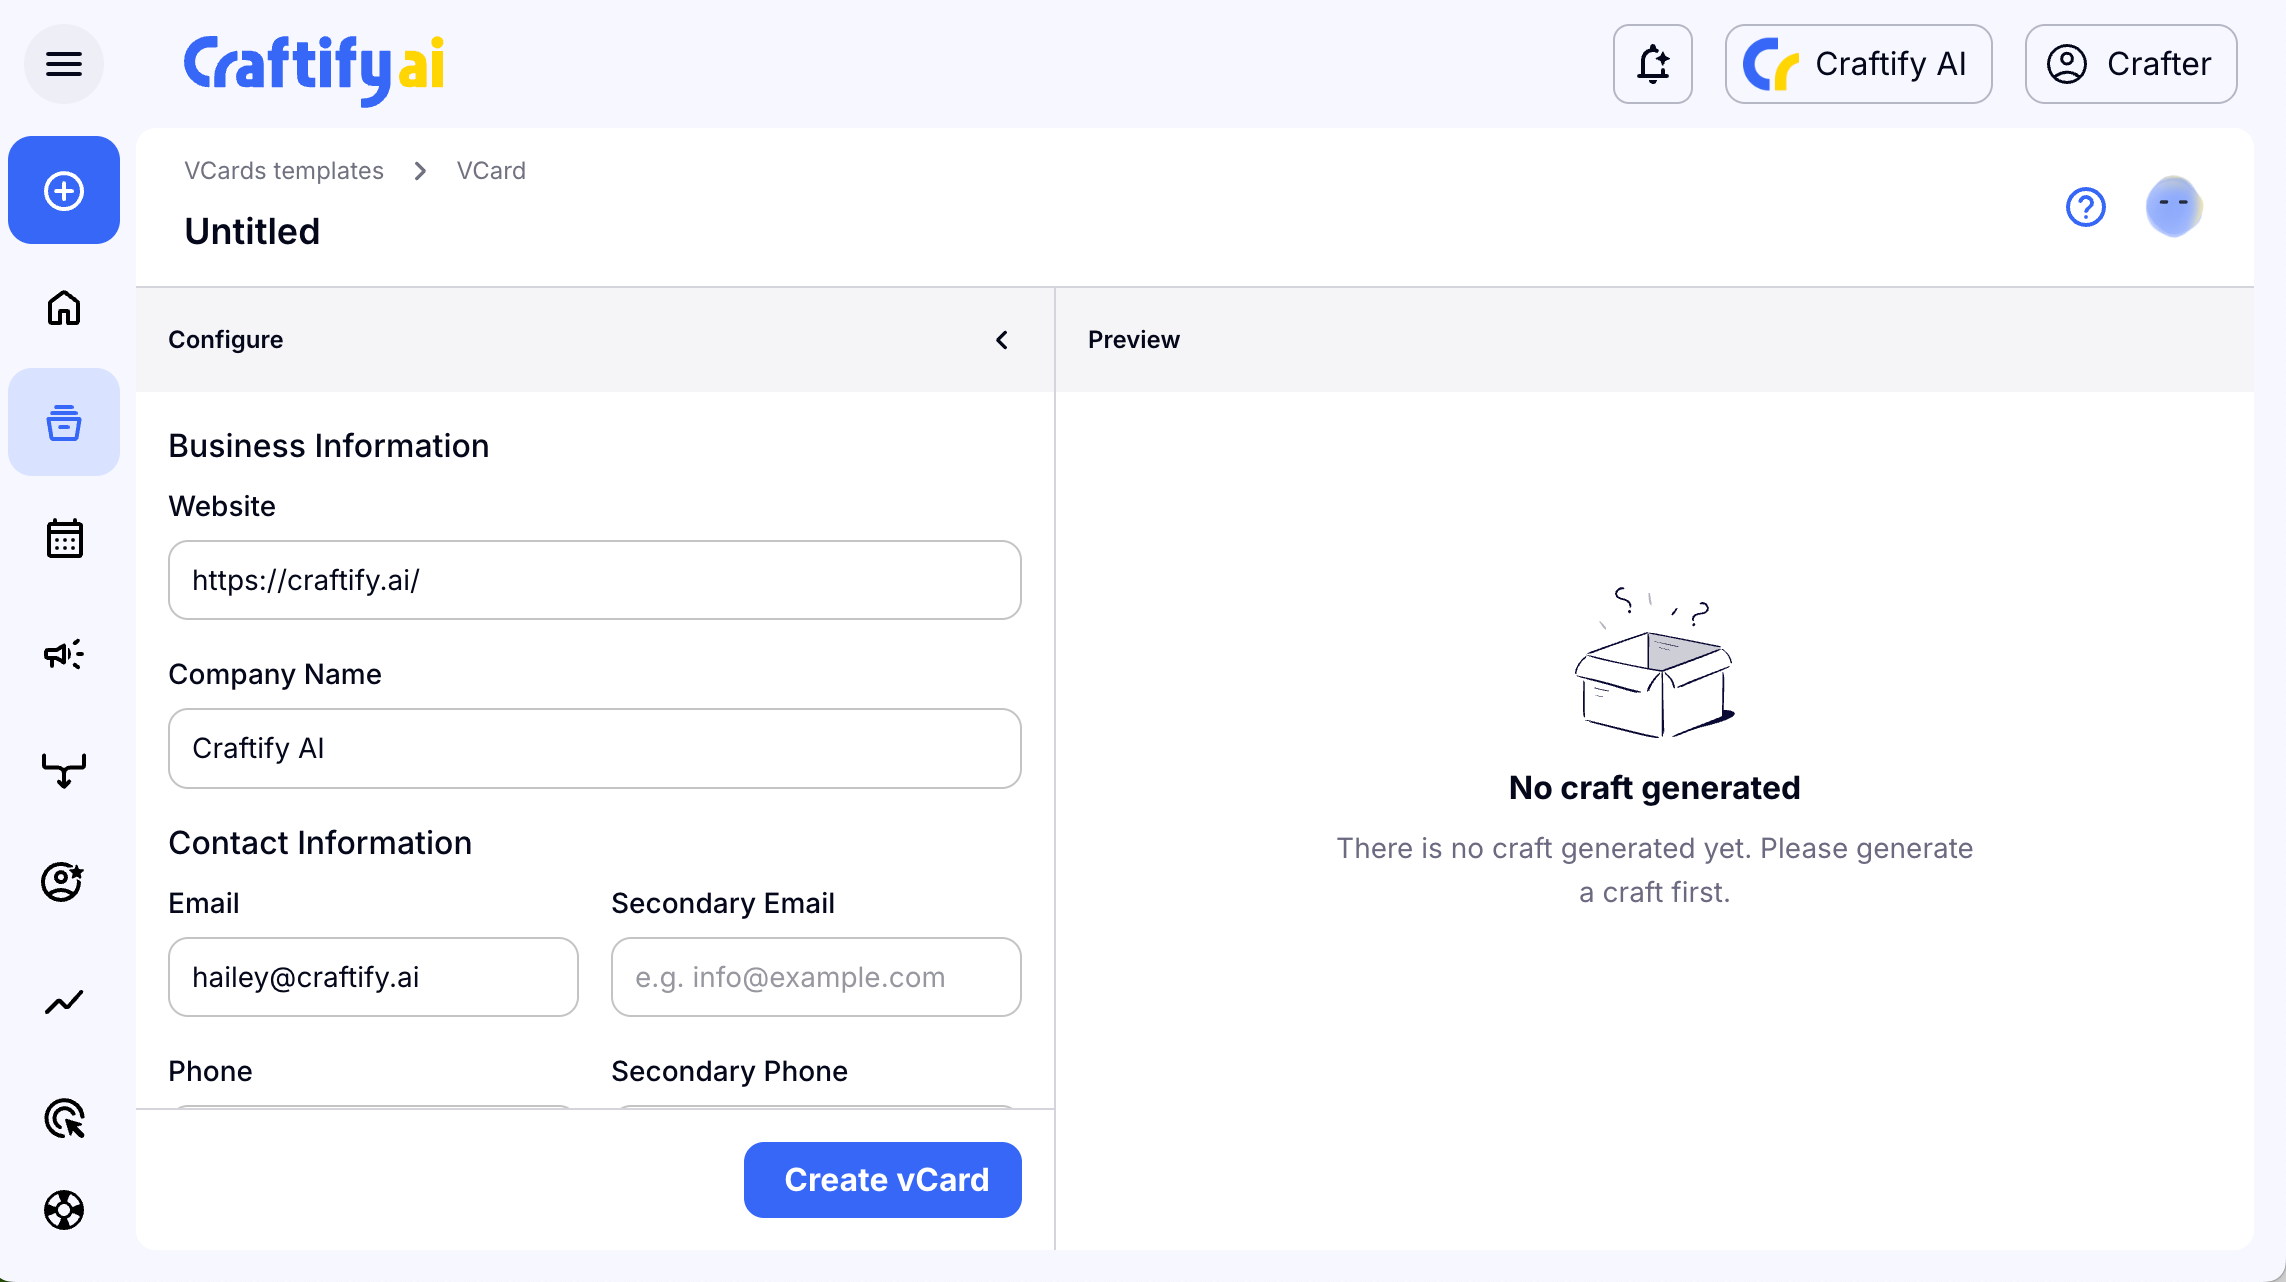Viewport: 2286px width, 1282px height.
Task: Click the cursor target sidebar icon
Action: [x=64, y=1118]
